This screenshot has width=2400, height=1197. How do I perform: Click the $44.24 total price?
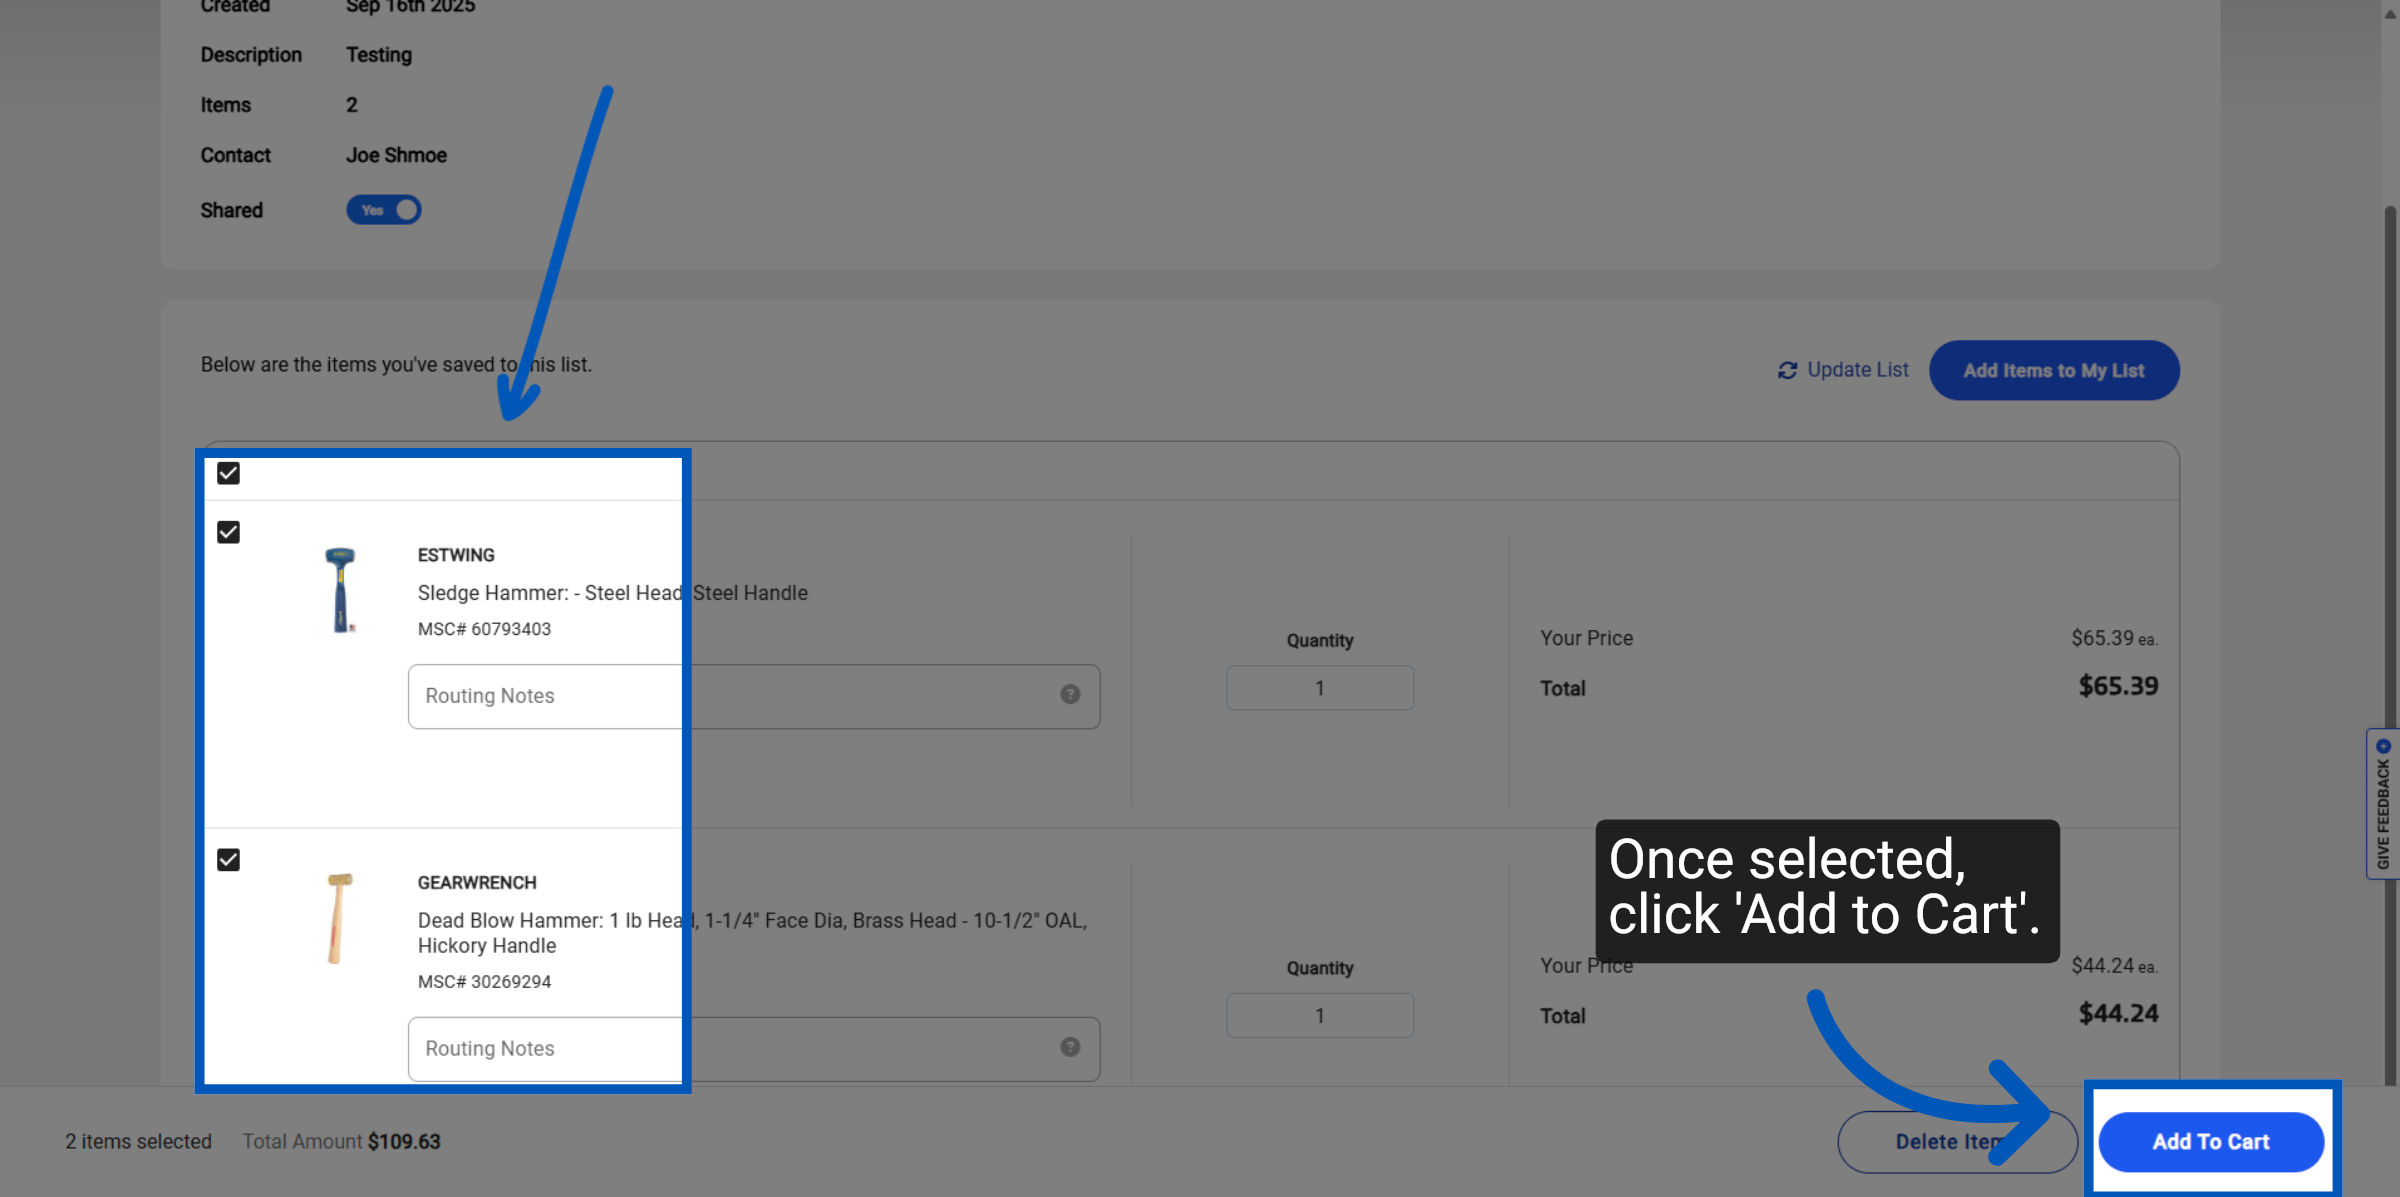(x=2118, y=1014)
